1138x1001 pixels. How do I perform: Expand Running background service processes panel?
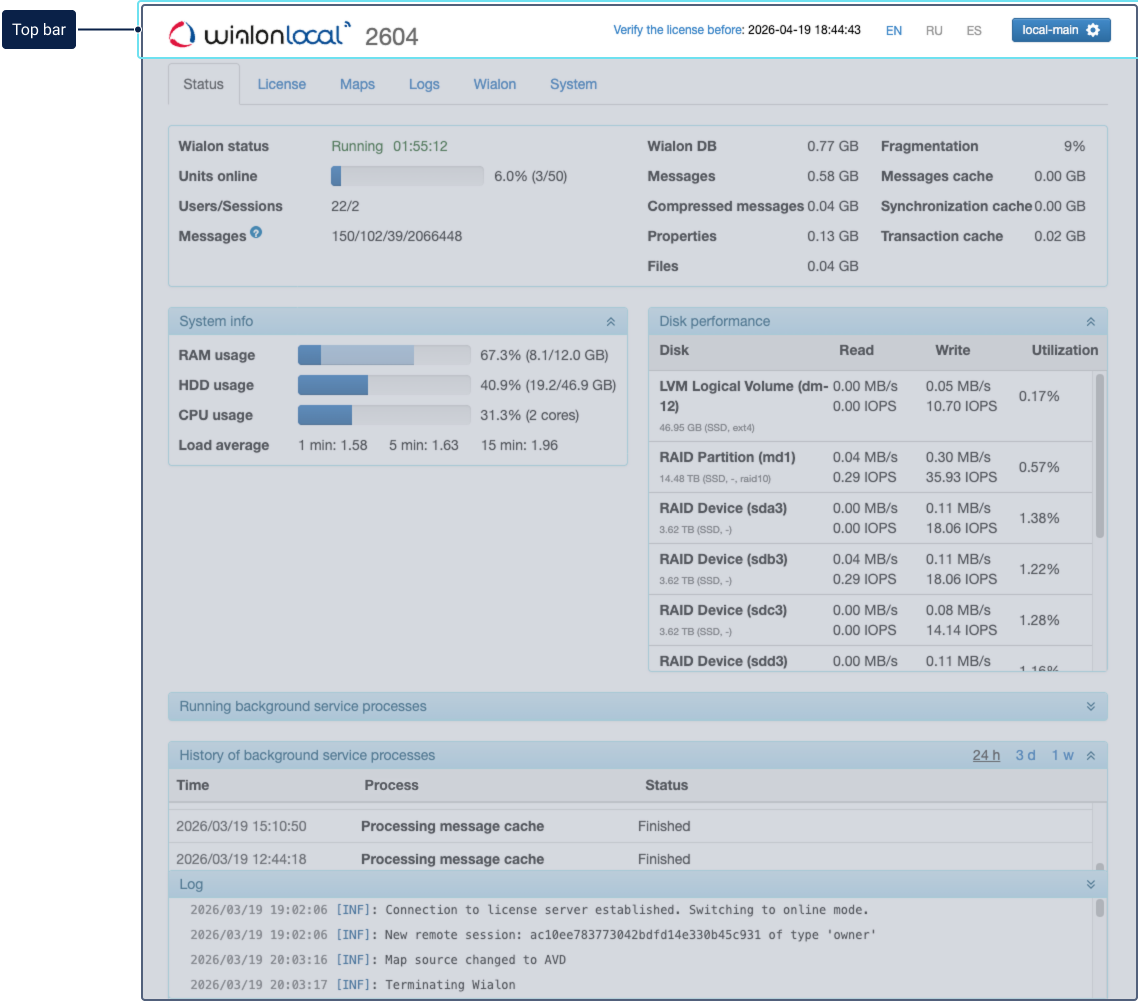(x=1090, y=707)
